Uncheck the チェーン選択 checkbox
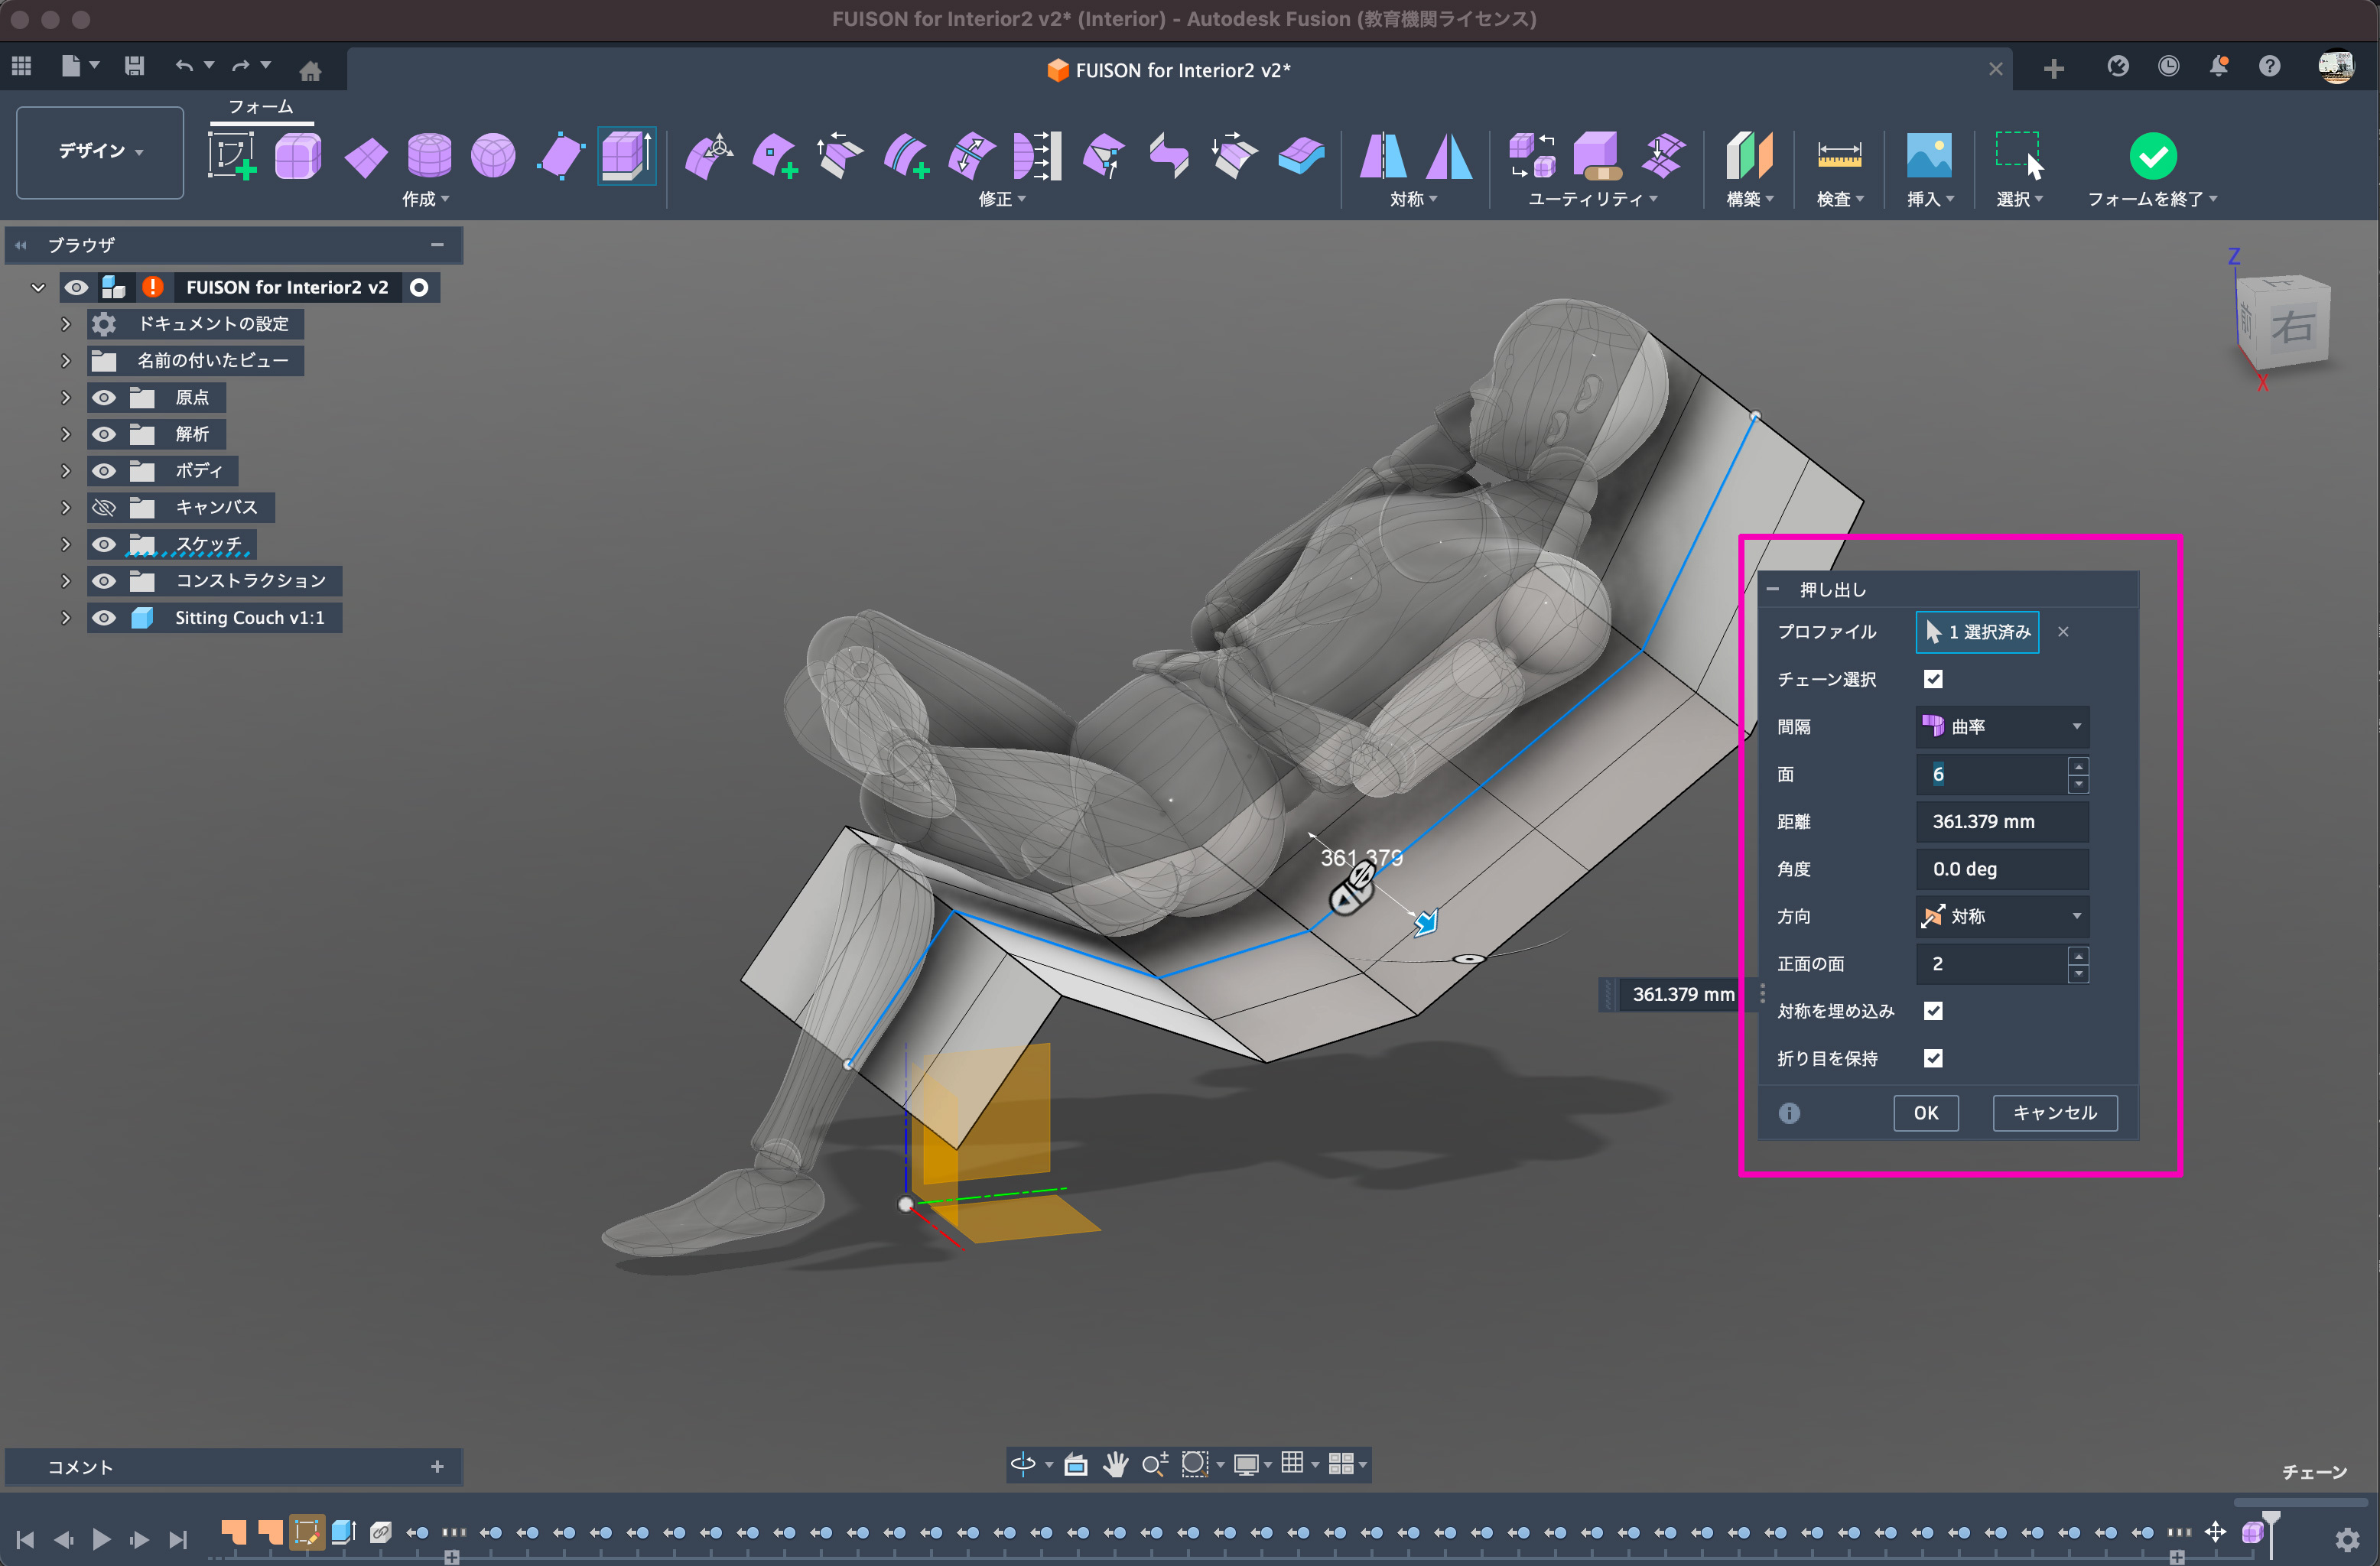Screen dimensions: 2380x1566 point(1933,679)
